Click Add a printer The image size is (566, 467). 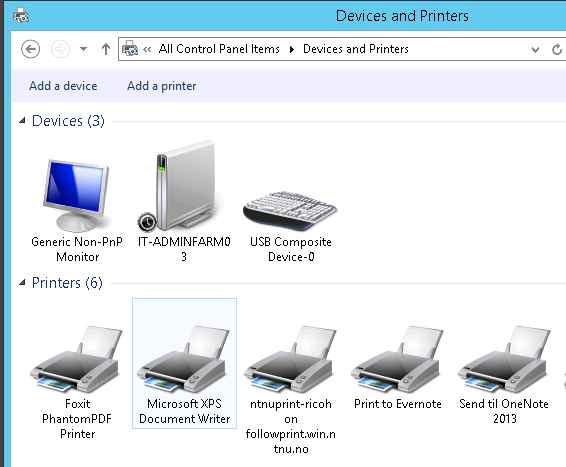[x=162, y=86]
